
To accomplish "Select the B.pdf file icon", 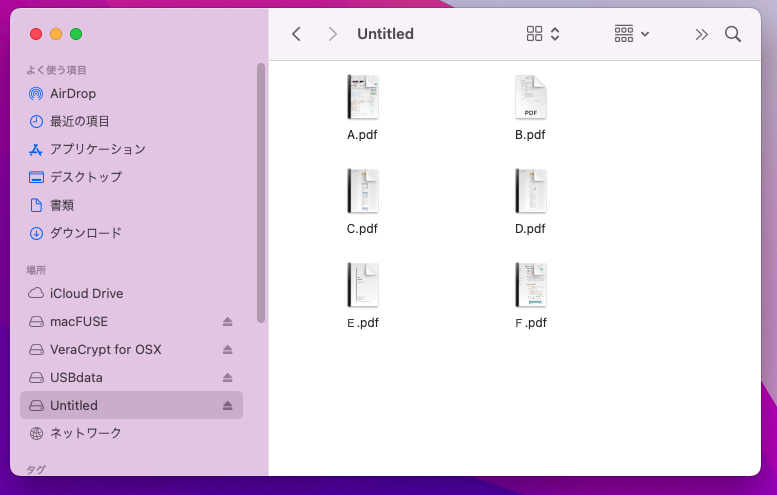I will (530, 98).
